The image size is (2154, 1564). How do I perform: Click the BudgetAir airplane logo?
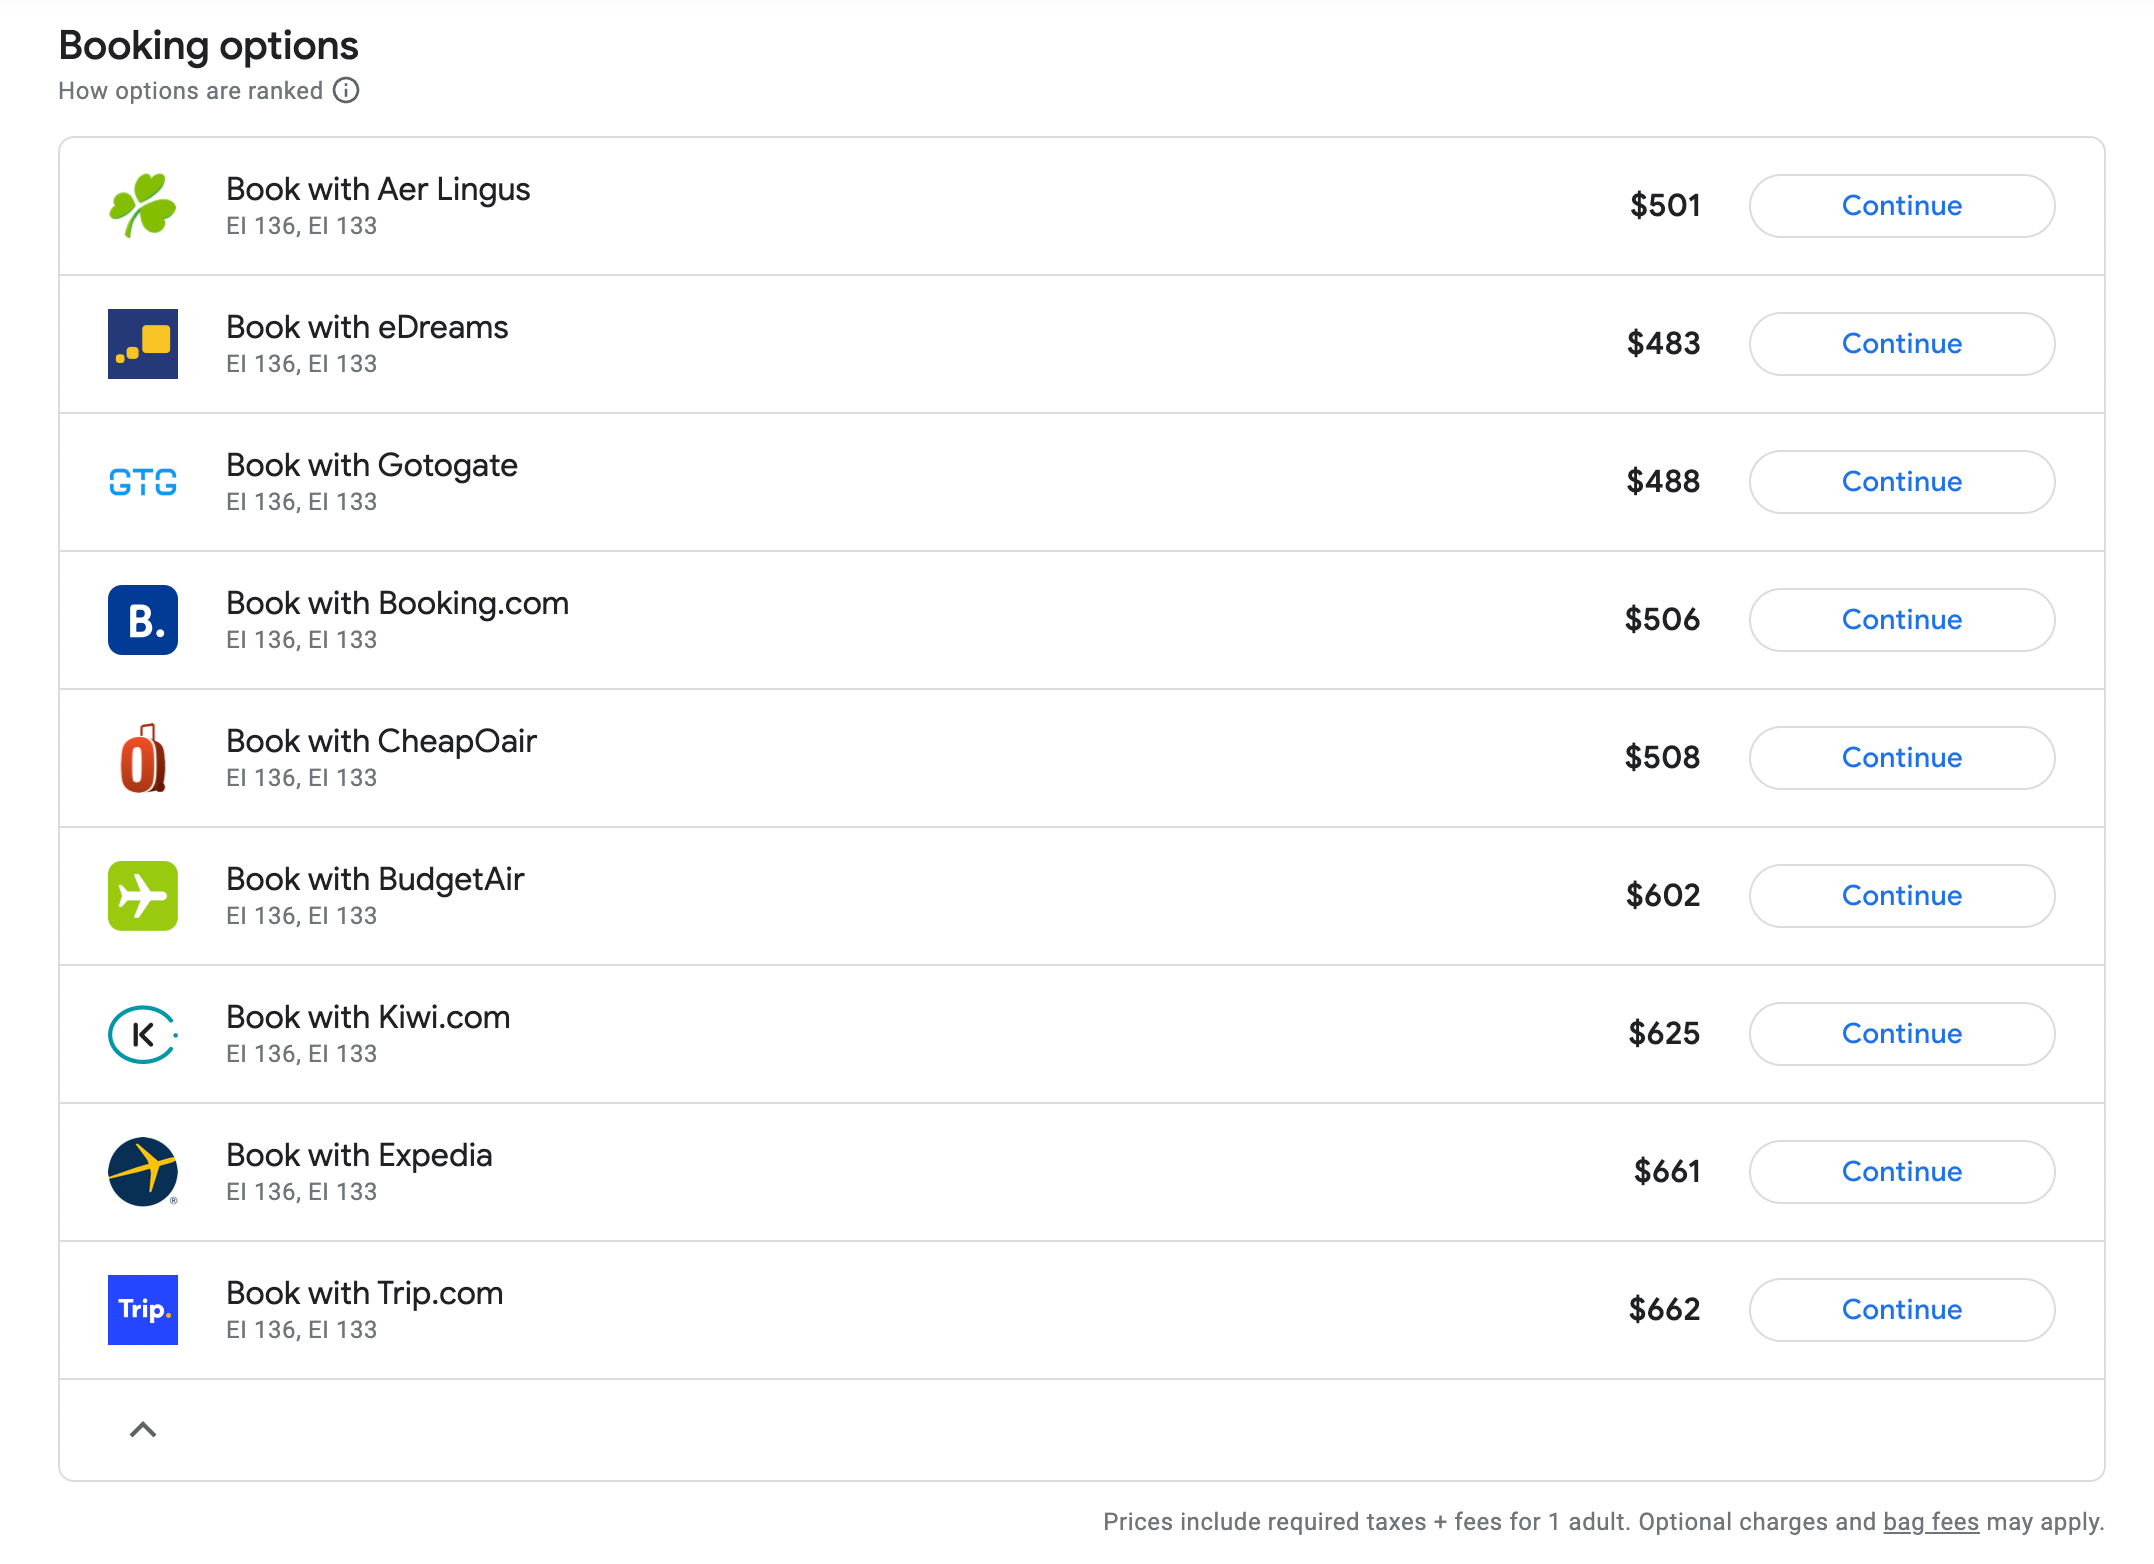[143, 896]
